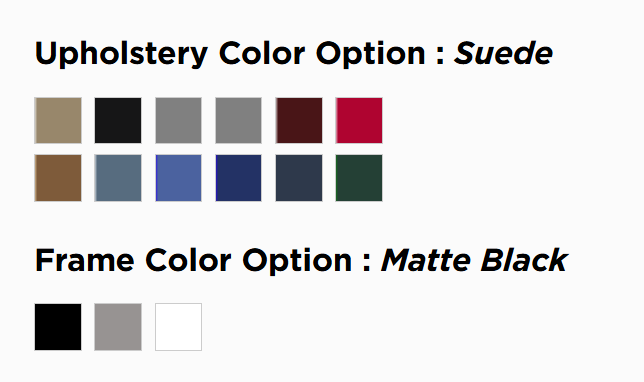
Task: Pick the gray upholstery swatch next to black
Action: [x=178, y=120]
